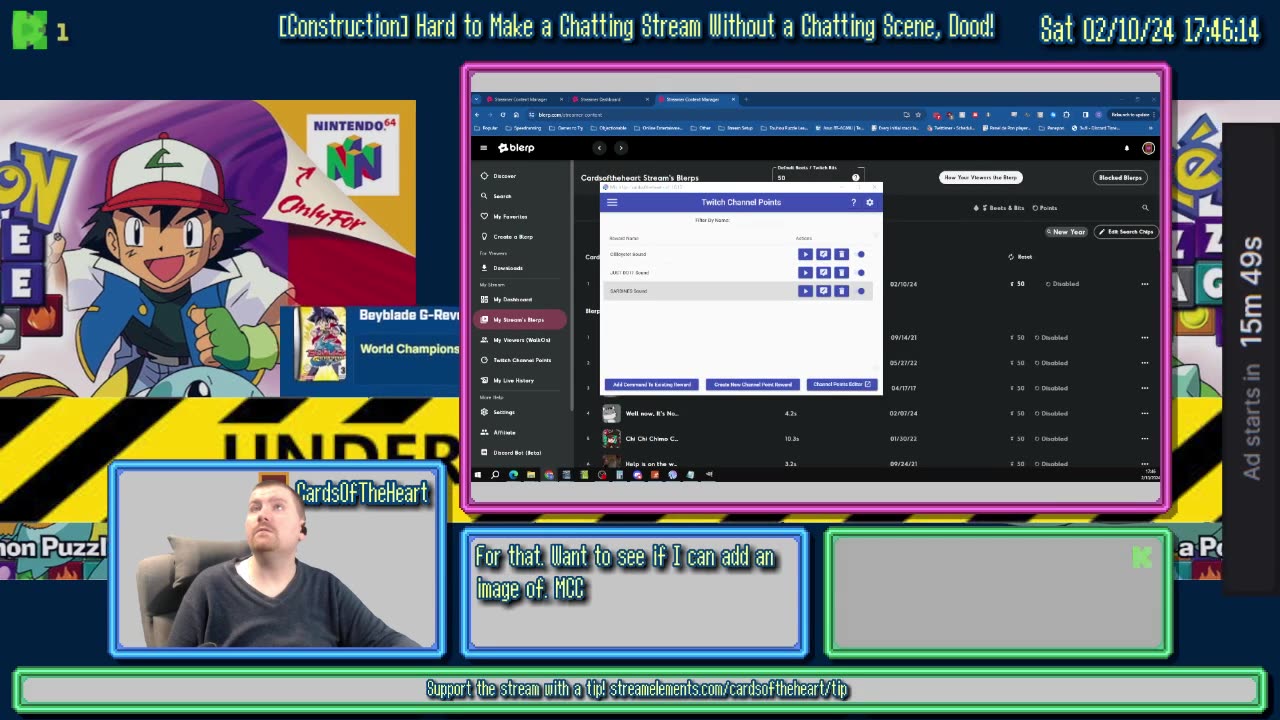Open more options for the 04/17/17 blerp
1280x720 pixels.
(x=1145, y=388)
